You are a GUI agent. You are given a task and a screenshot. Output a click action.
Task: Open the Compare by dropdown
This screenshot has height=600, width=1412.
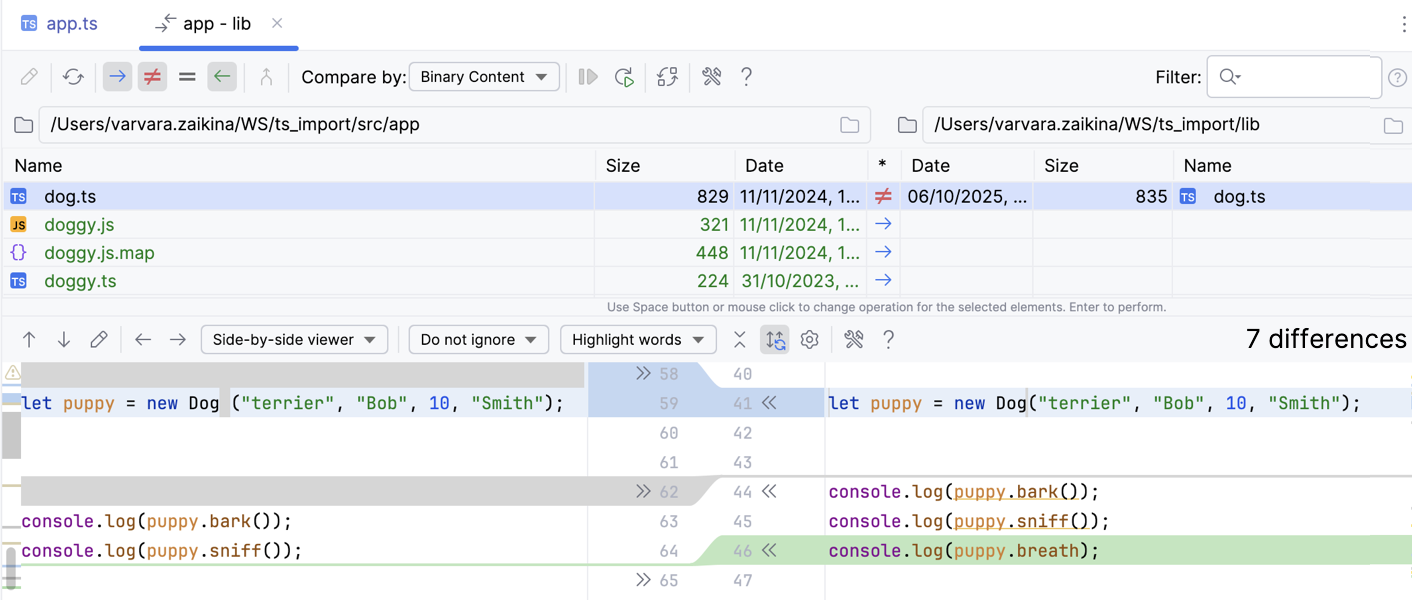pos(484,77)
